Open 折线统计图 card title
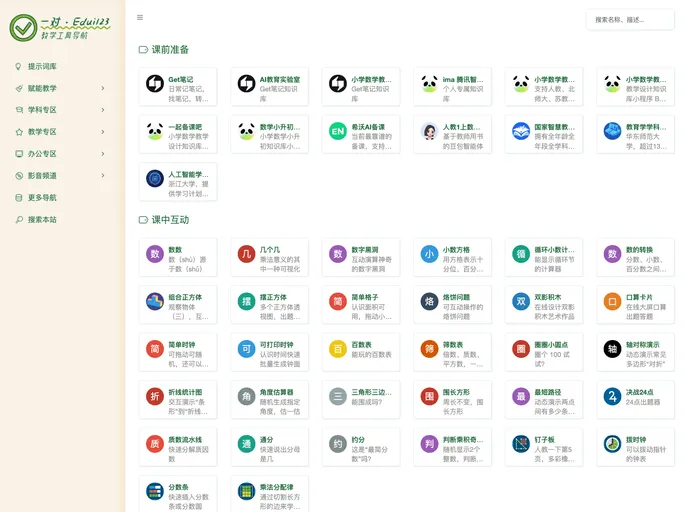The width and height of the screenshot is (688, 512). pos(185,392)
